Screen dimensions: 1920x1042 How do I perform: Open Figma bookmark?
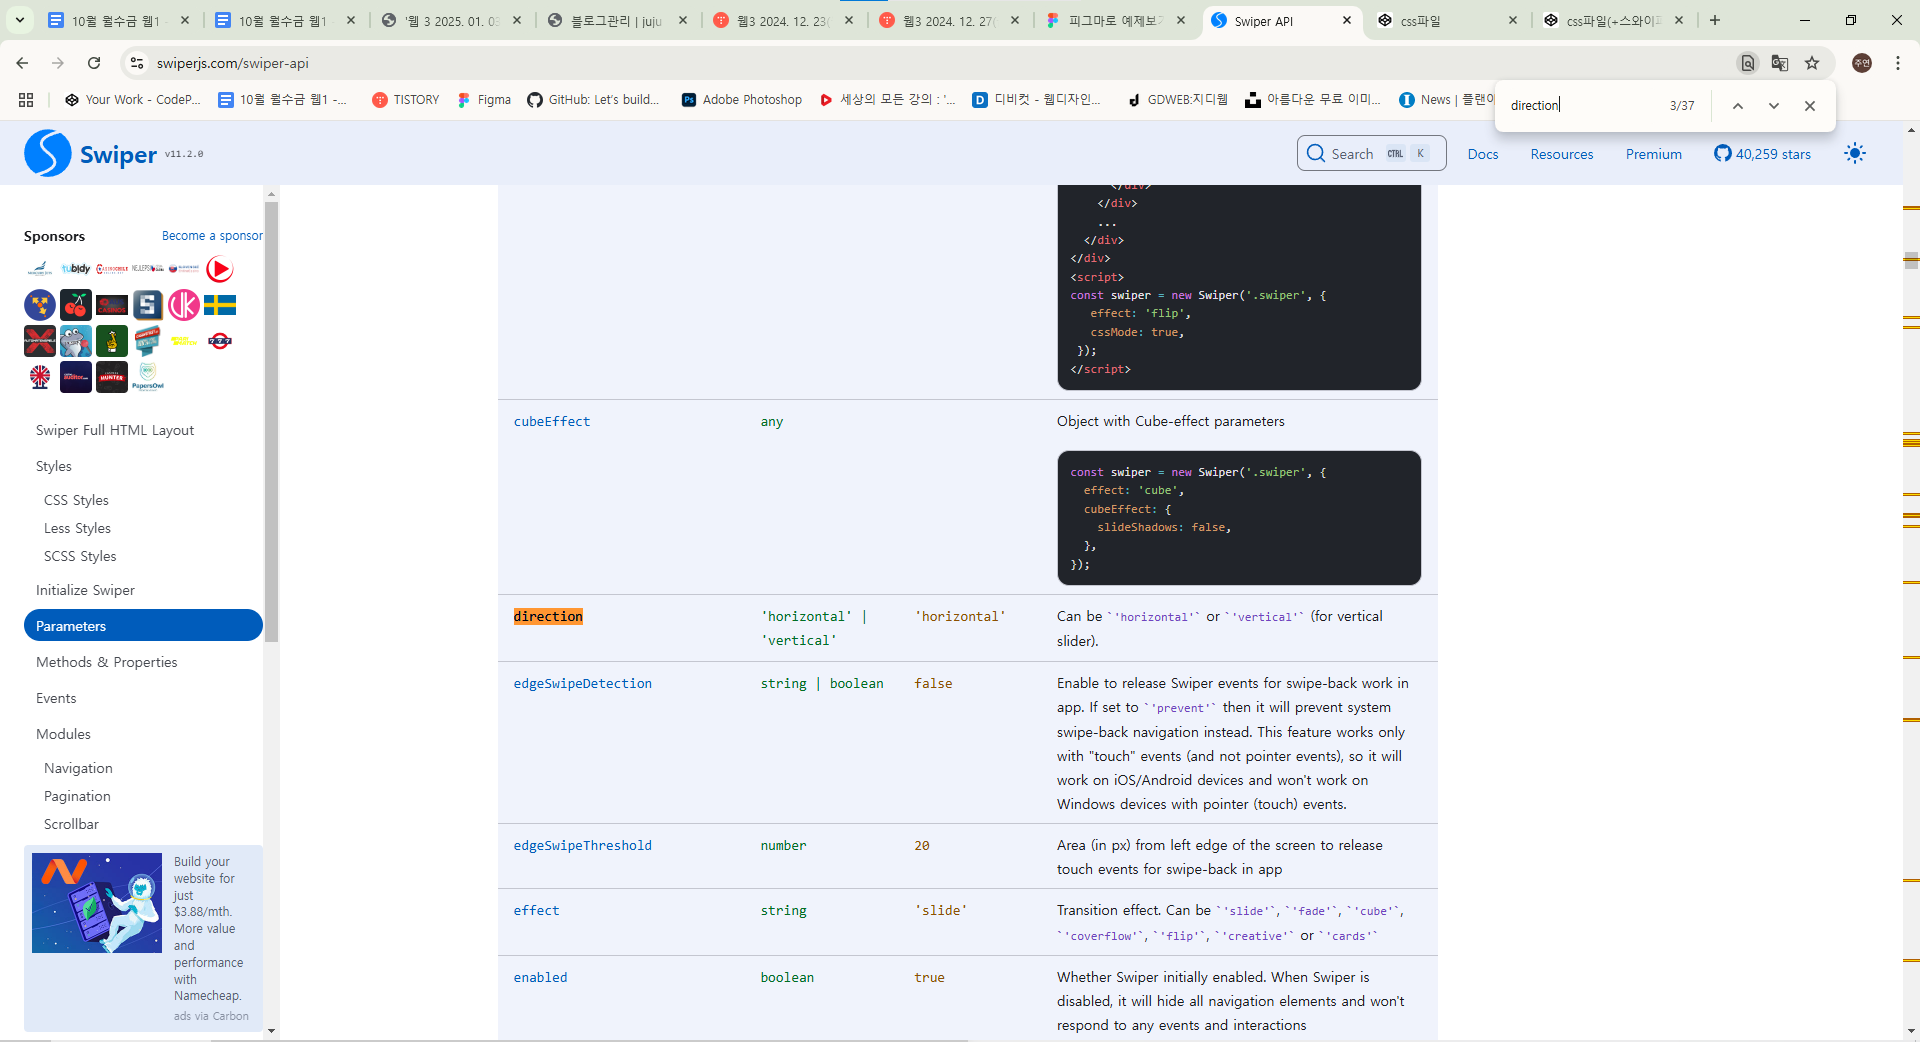[484, 100]
